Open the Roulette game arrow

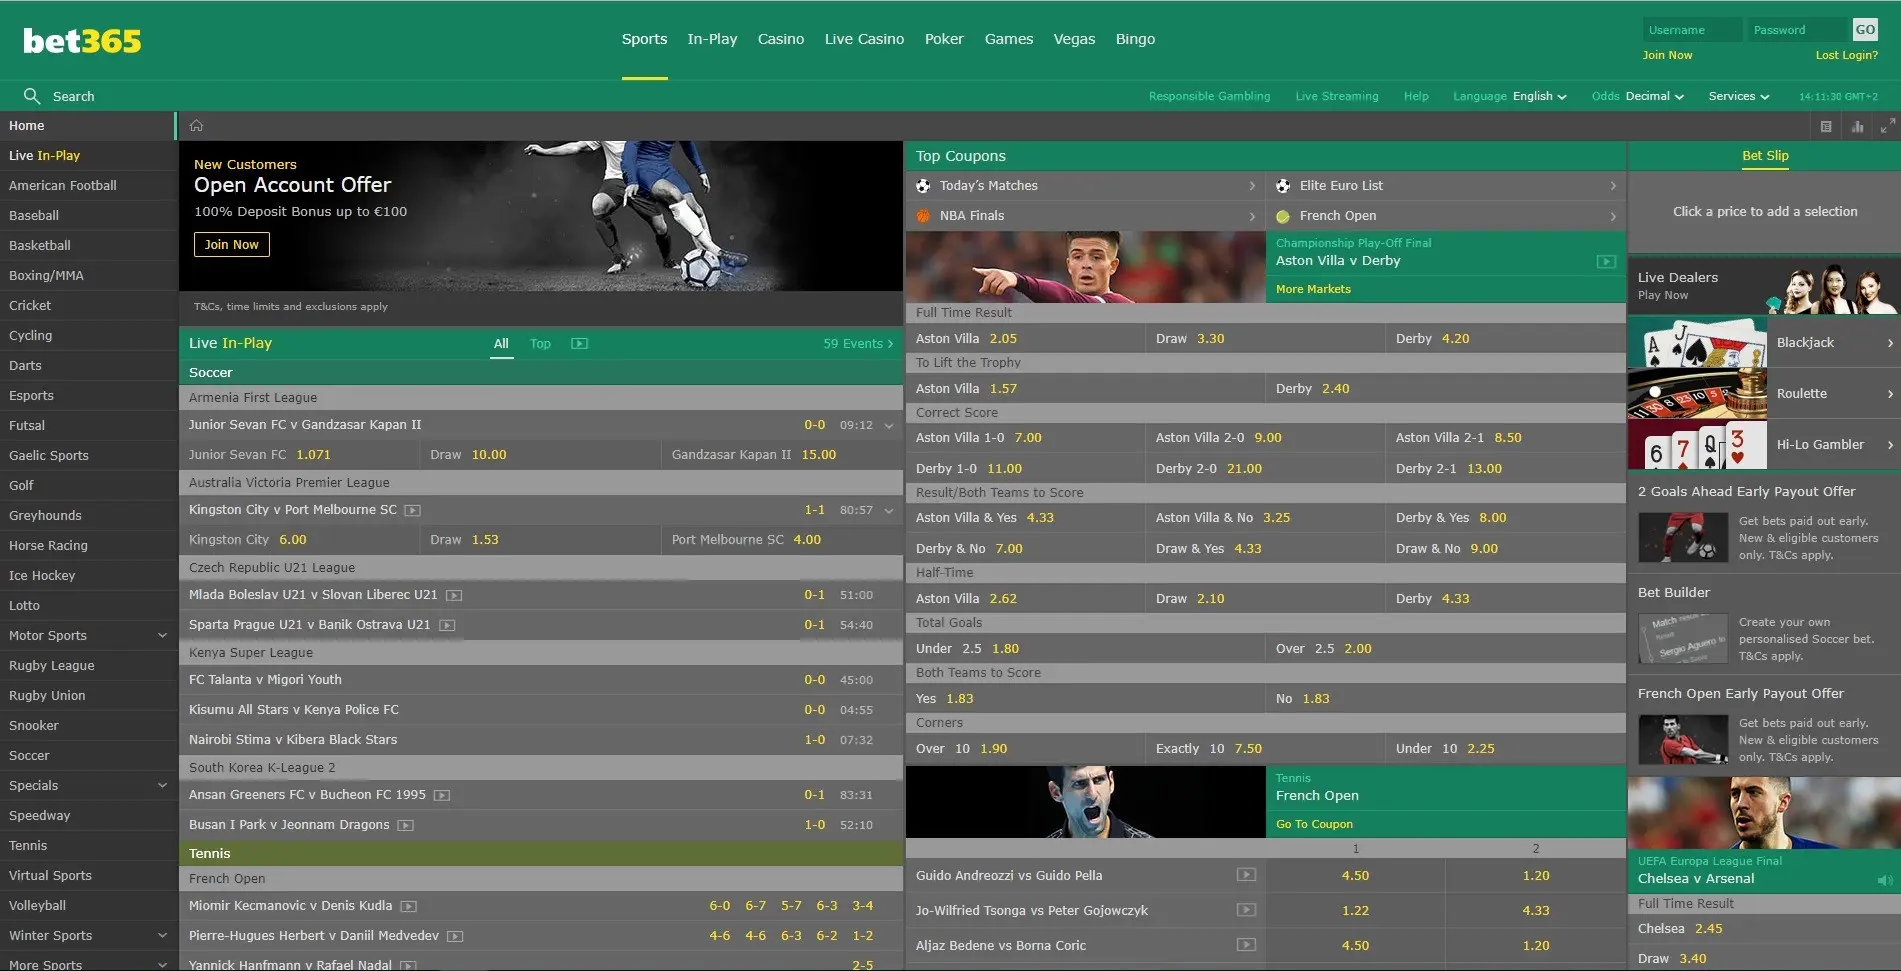(x=1890, y=394)
